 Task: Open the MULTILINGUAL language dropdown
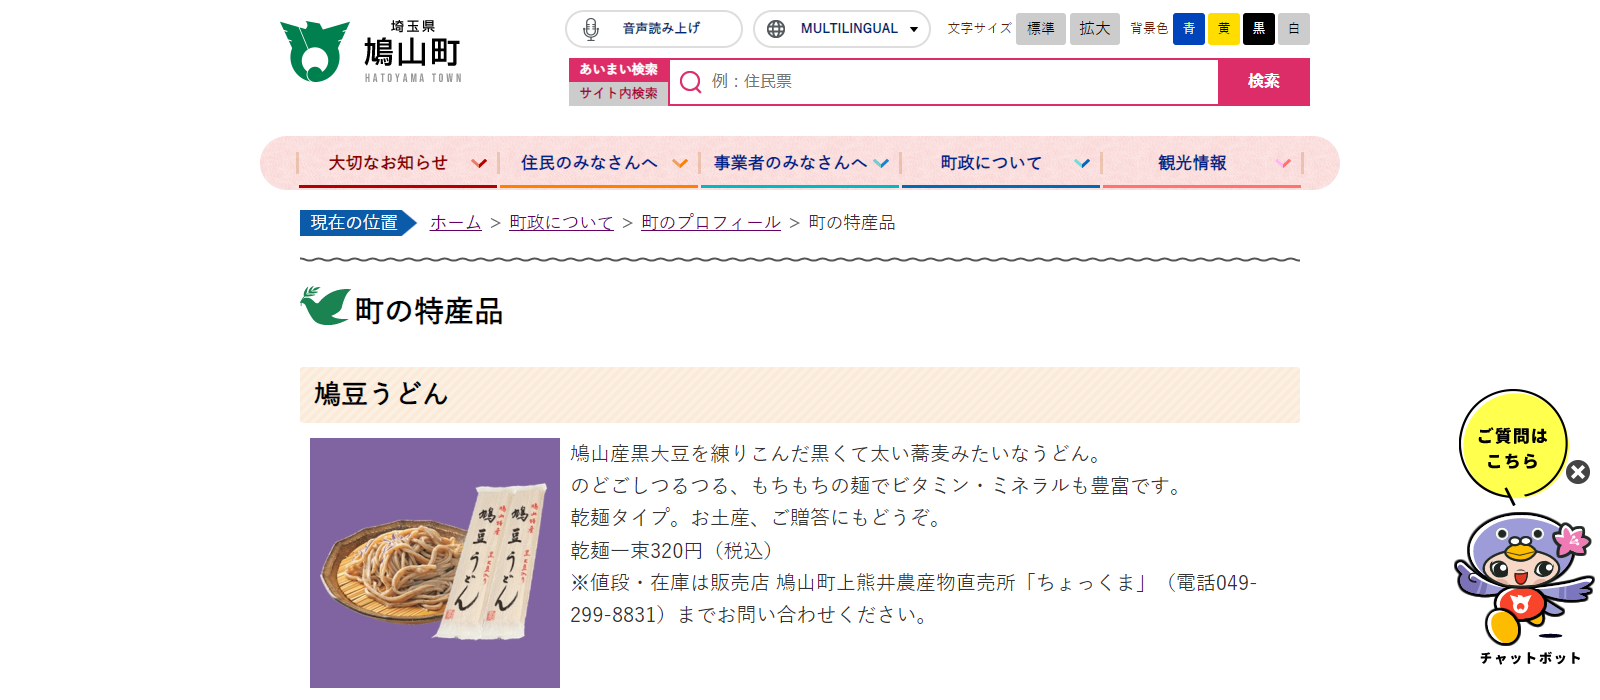pos(842,29)
